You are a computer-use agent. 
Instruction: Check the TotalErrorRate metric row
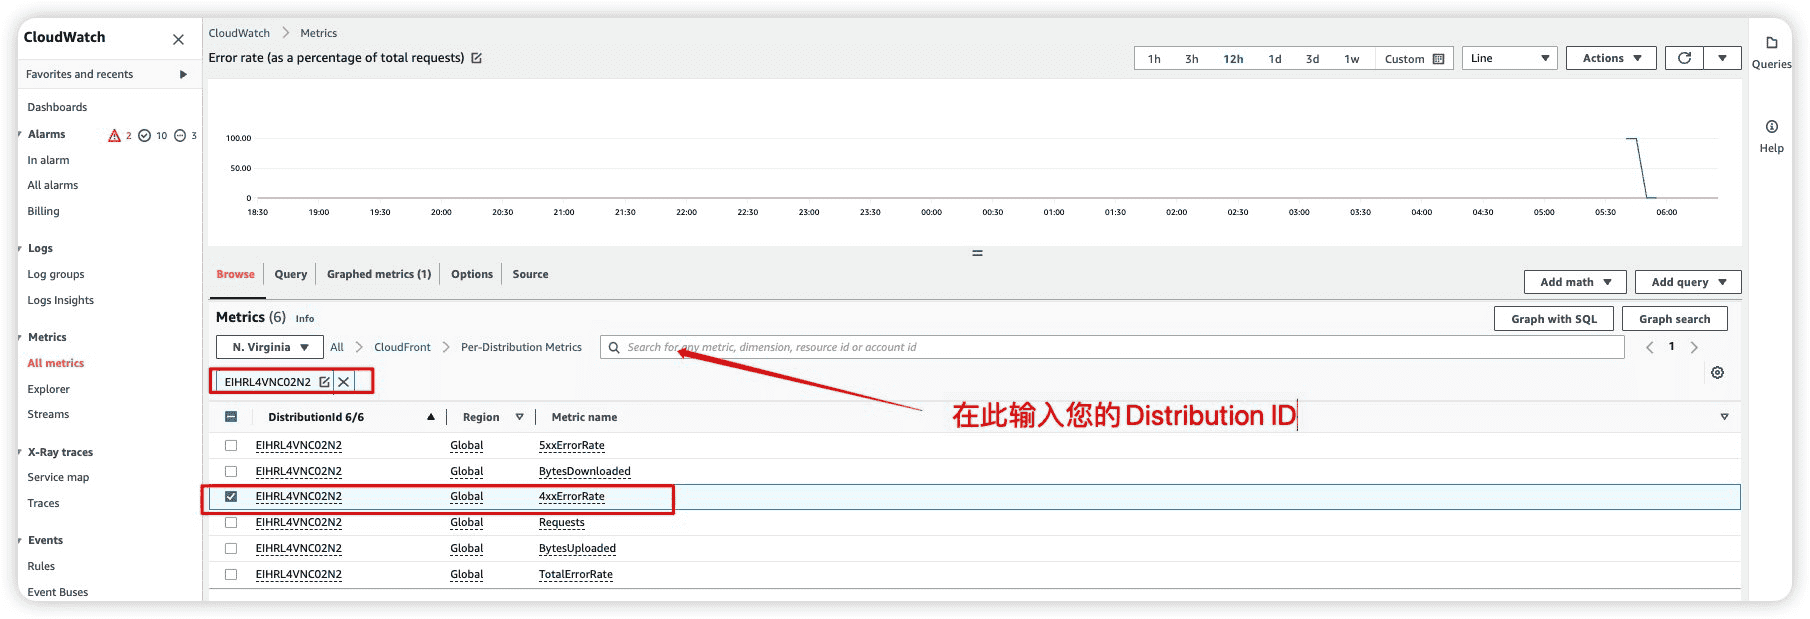click(231, 574)
